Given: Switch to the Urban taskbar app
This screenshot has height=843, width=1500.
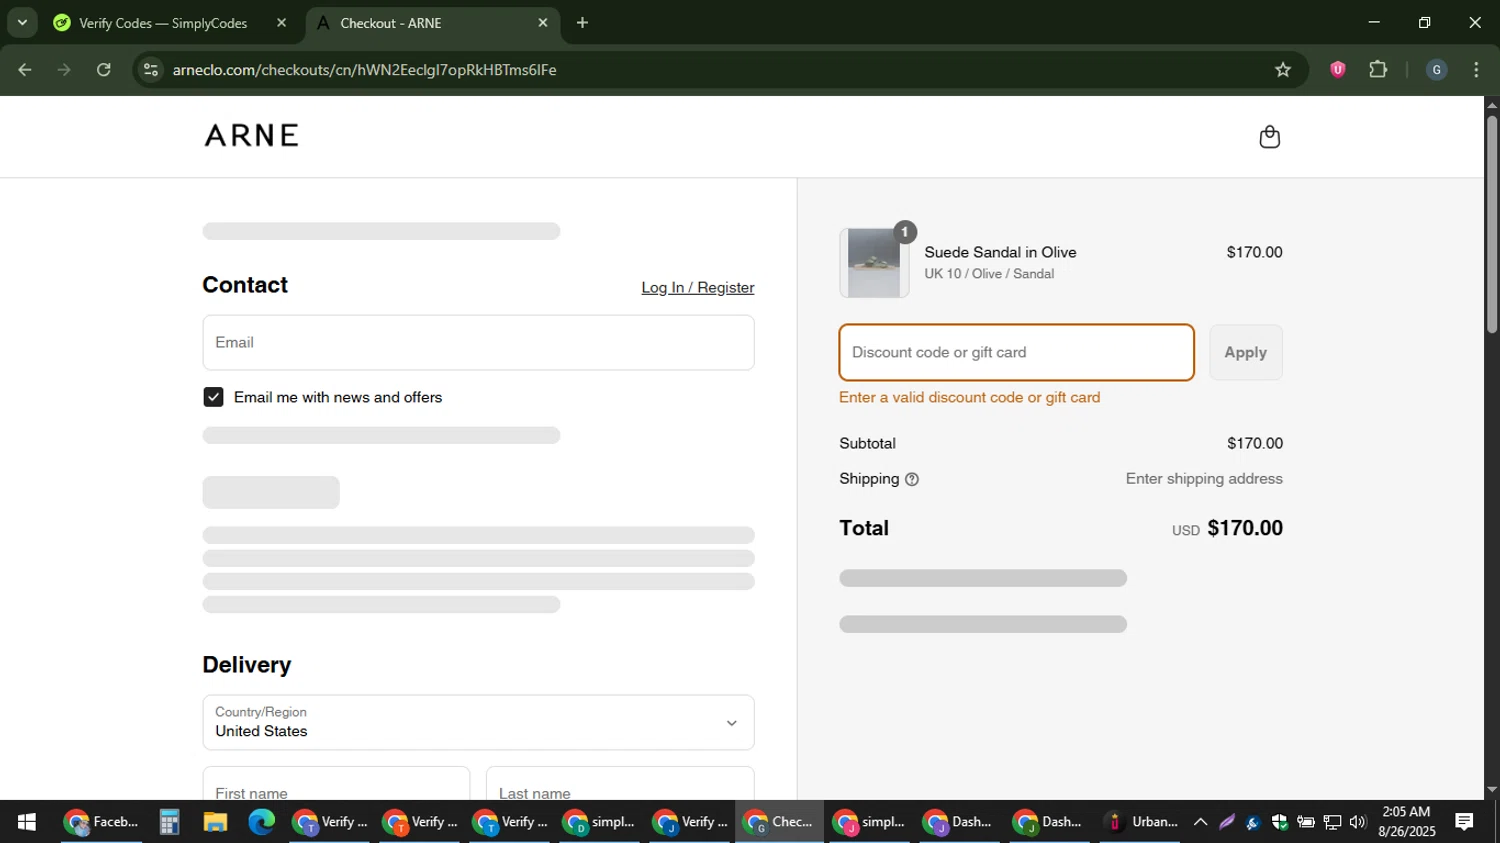Looking at the screenshot, I should [x=1141, y=822].
